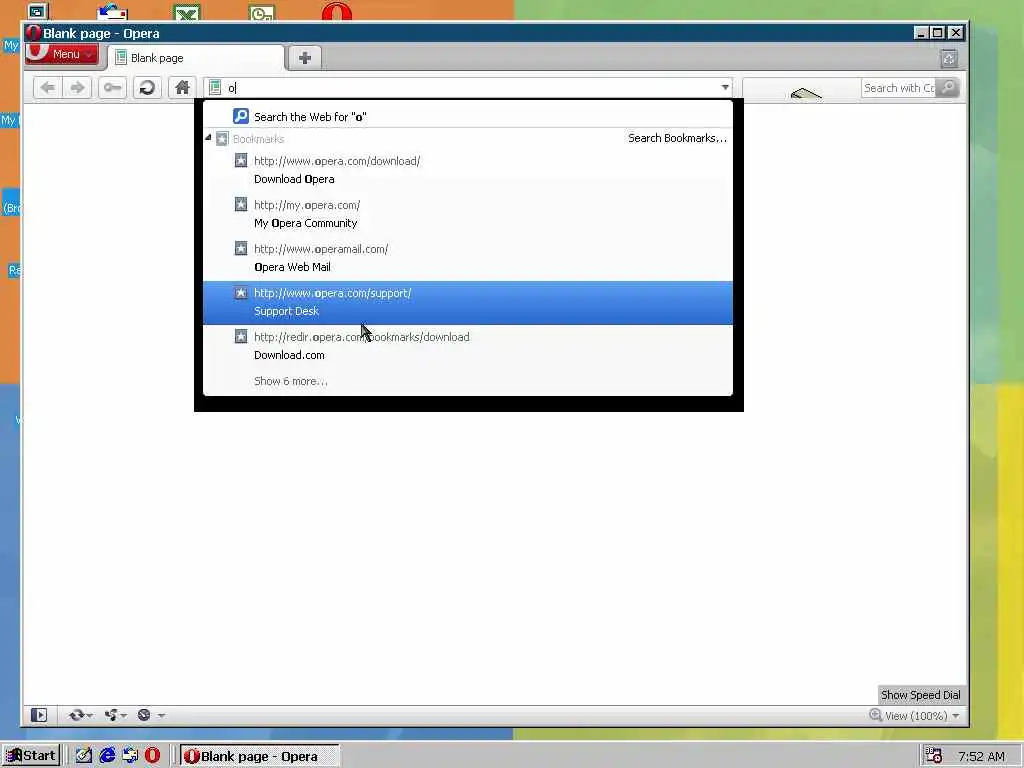Reload the page with the Reload icon

click(147, 88)
